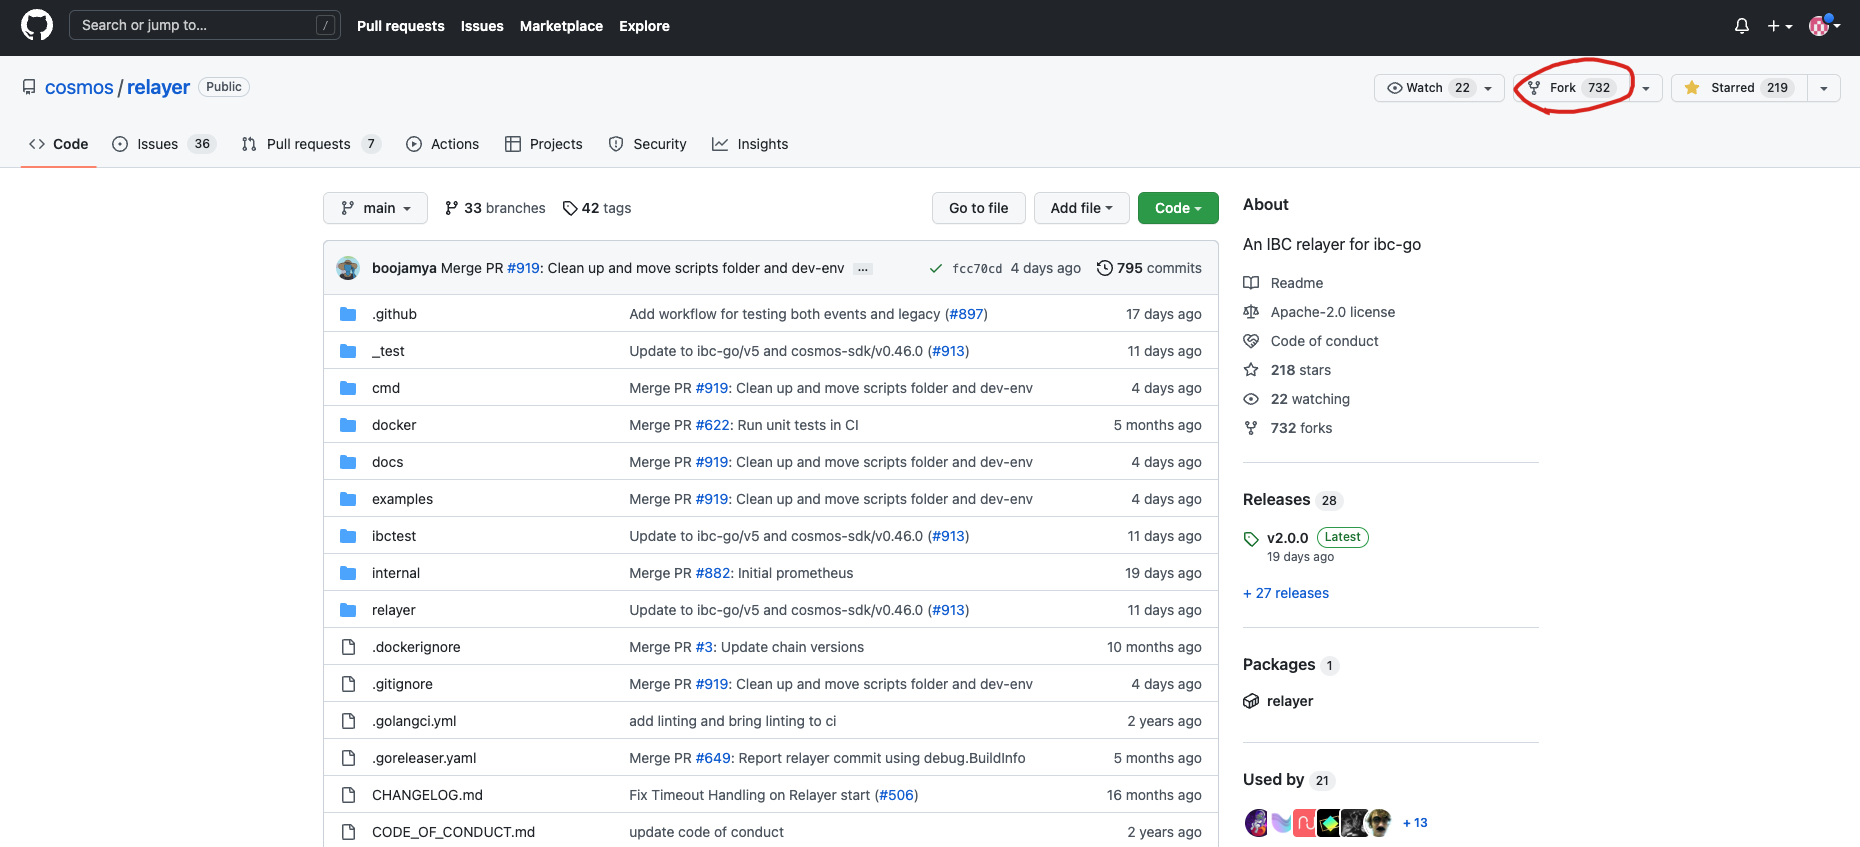Image resolution: width=1860 pixels, height=847 pixels.
Task: Open the notifications bell
Action: [x=1742, y=26]
